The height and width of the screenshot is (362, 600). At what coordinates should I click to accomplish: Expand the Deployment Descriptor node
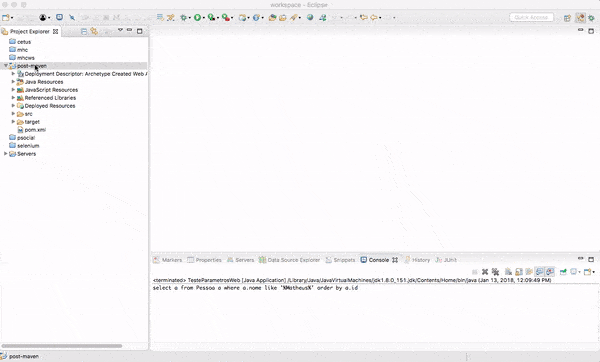13,73
